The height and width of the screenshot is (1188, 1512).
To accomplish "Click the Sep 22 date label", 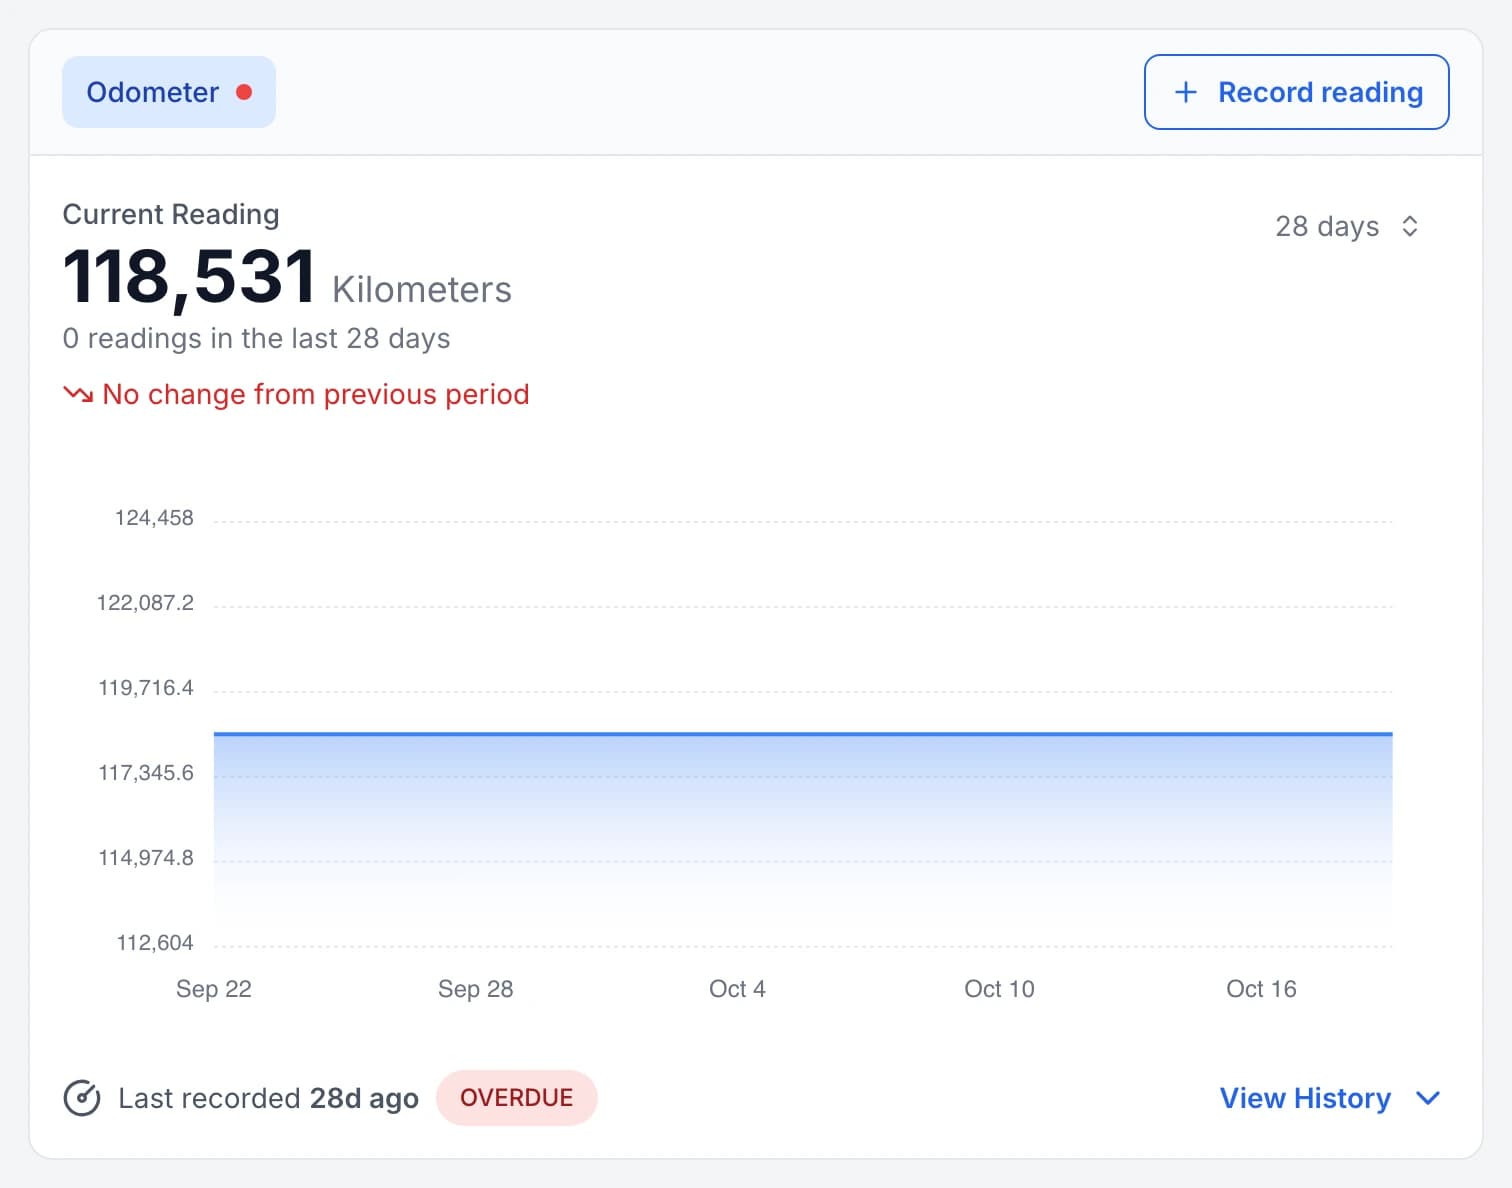I will (x=214, y=989).
